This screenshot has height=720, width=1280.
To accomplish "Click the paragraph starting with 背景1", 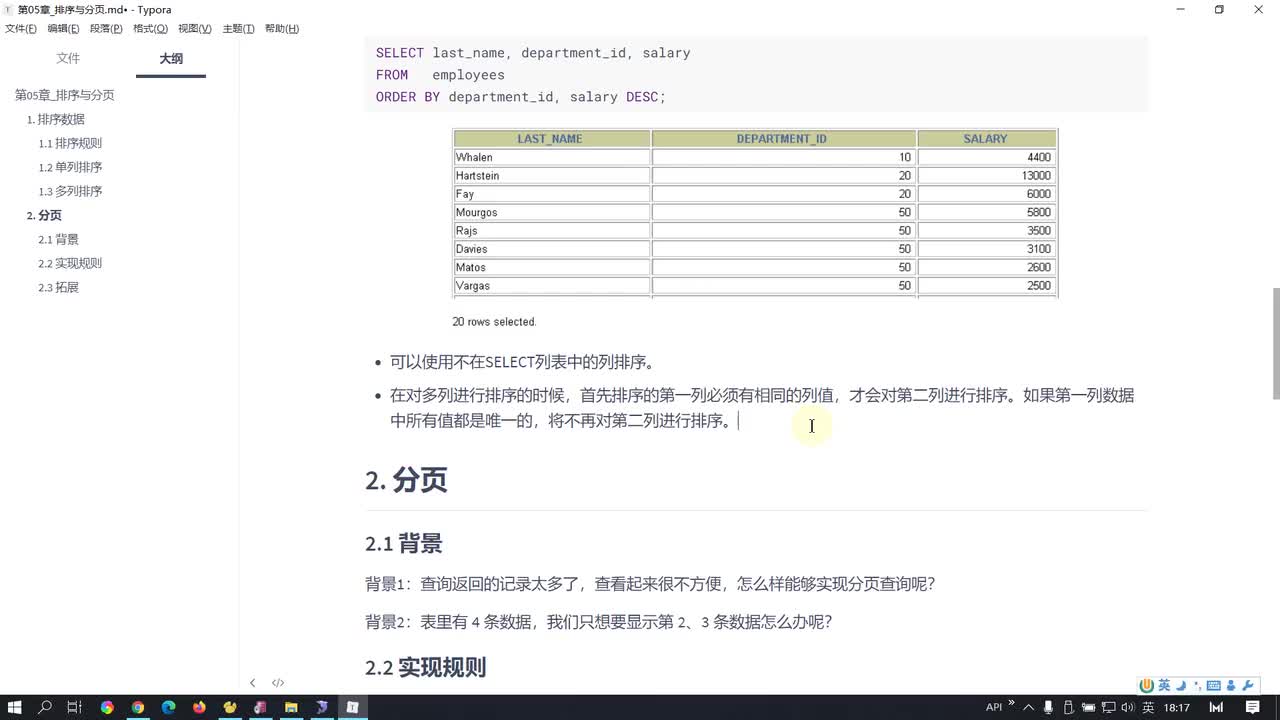I will (x=650, y=584).
